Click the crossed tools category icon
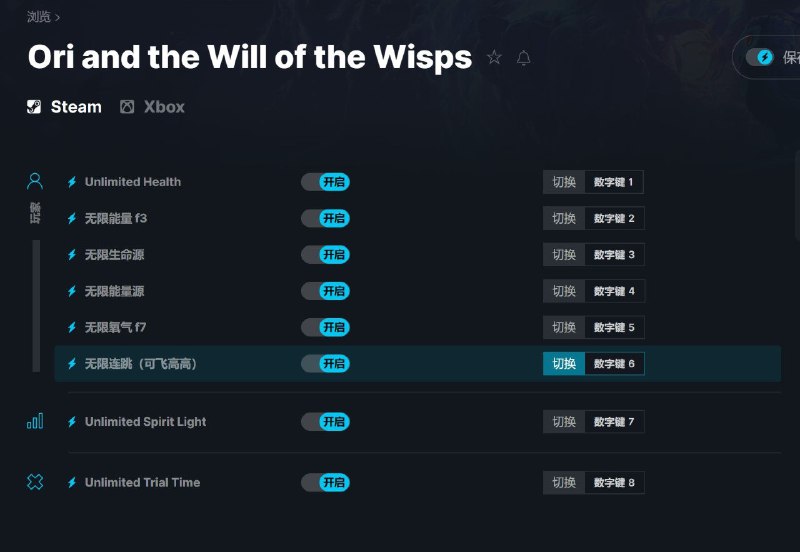This screenshot has width=800, height=552. pyautogui.click(x=35, y=482)
